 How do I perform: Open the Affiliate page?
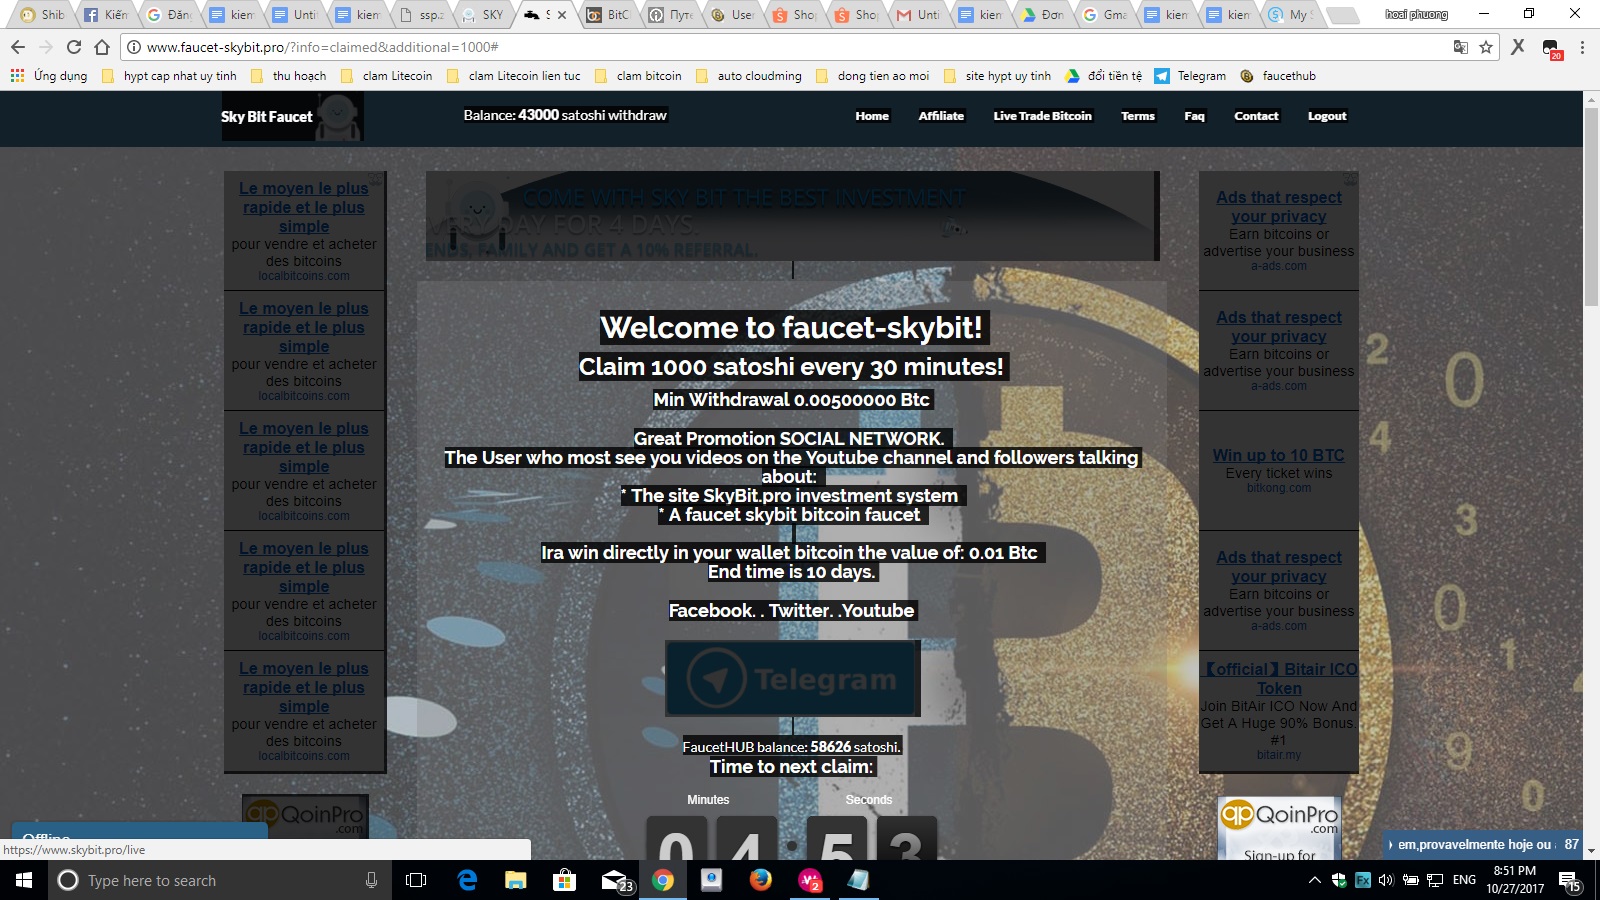pos(941,116)
